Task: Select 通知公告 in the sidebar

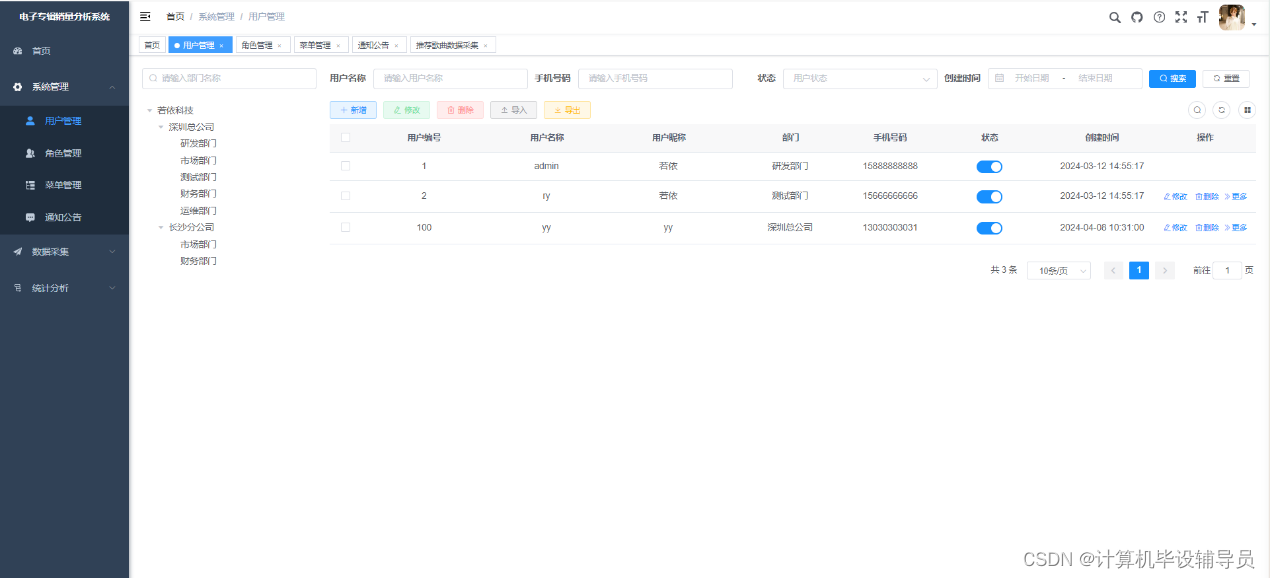Action: (x=64, y=217)
